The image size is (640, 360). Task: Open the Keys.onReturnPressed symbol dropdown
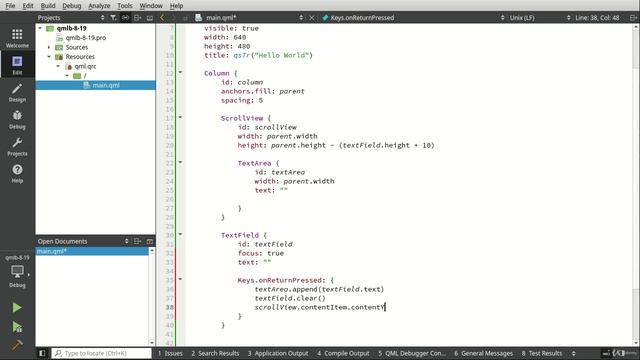tap(413, 18)
